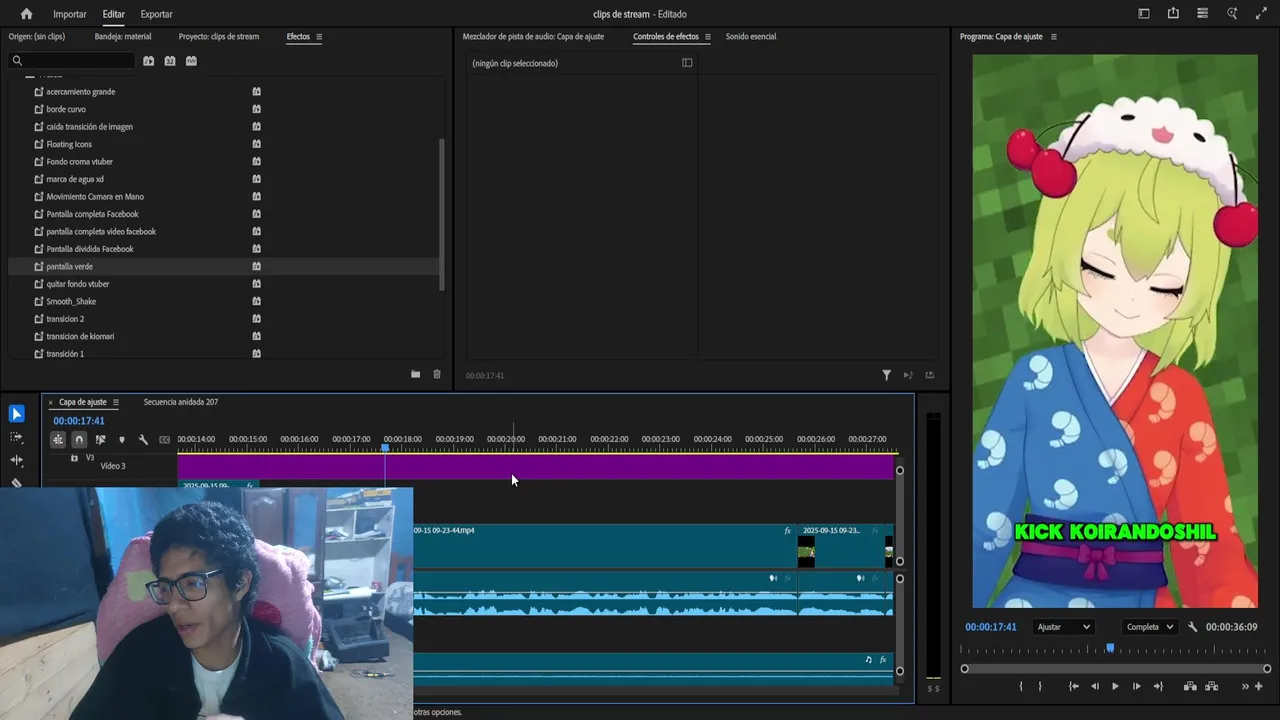
Task: Open Program Monitor settings wrench
Action: (x=1193, y=627)
